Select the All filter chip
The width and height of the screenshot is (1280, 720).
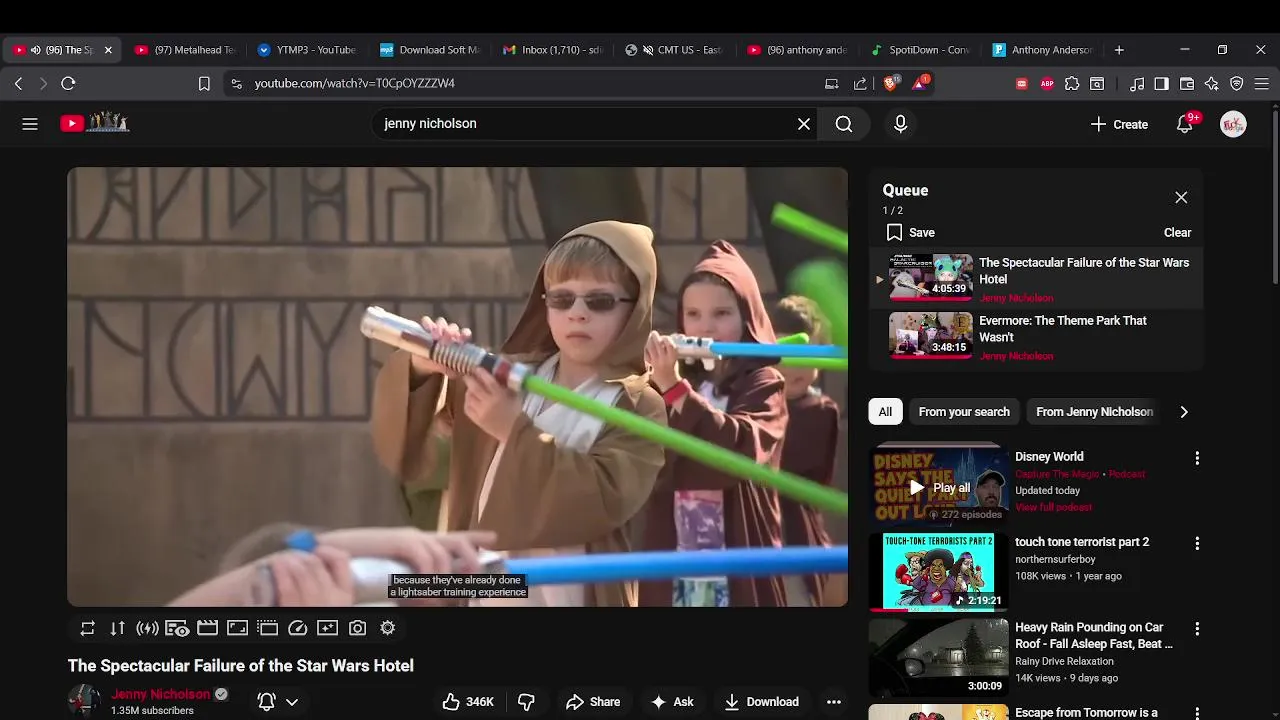tap(885, 412)
